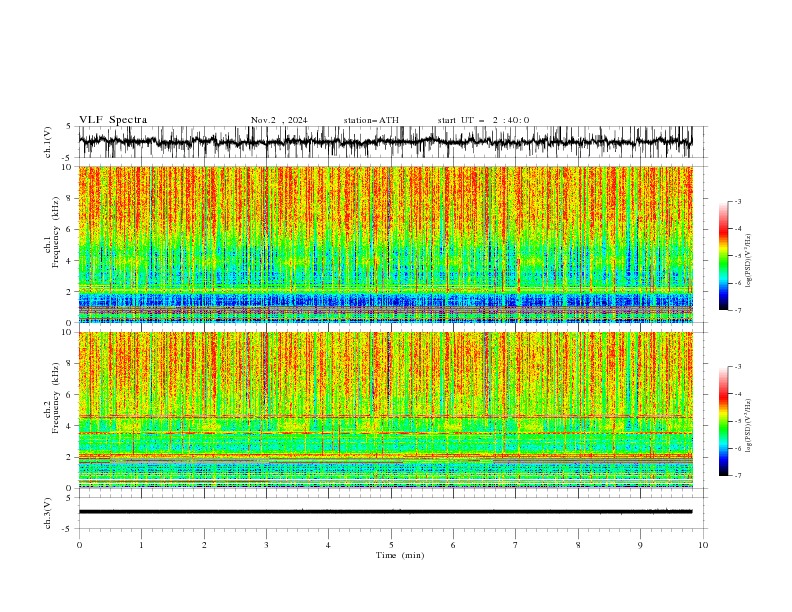Click the ch.1 spectrogram color bar

[724, 256]
